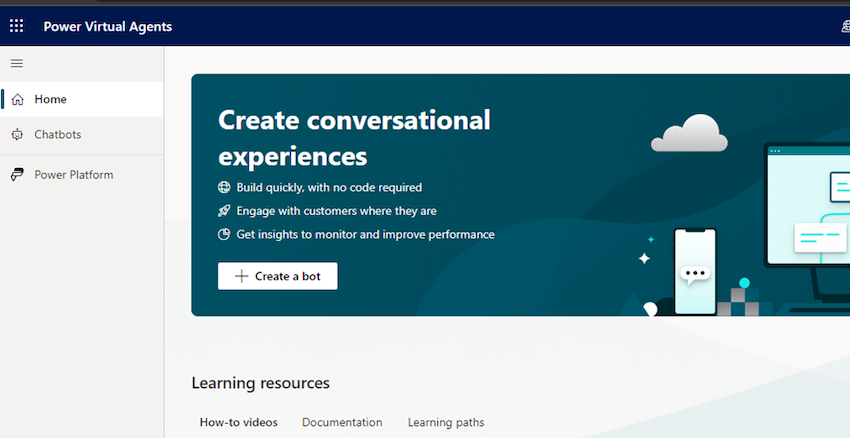Viewport: 850px width, 438px height.
Task: Click the Home house icon in sidebar
Action: [17, 99]
